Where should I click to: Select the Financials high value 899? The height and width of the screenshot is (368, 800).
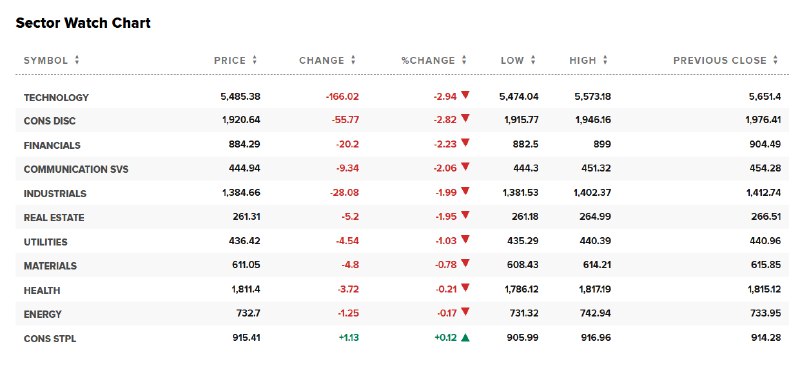coord(602,144)
